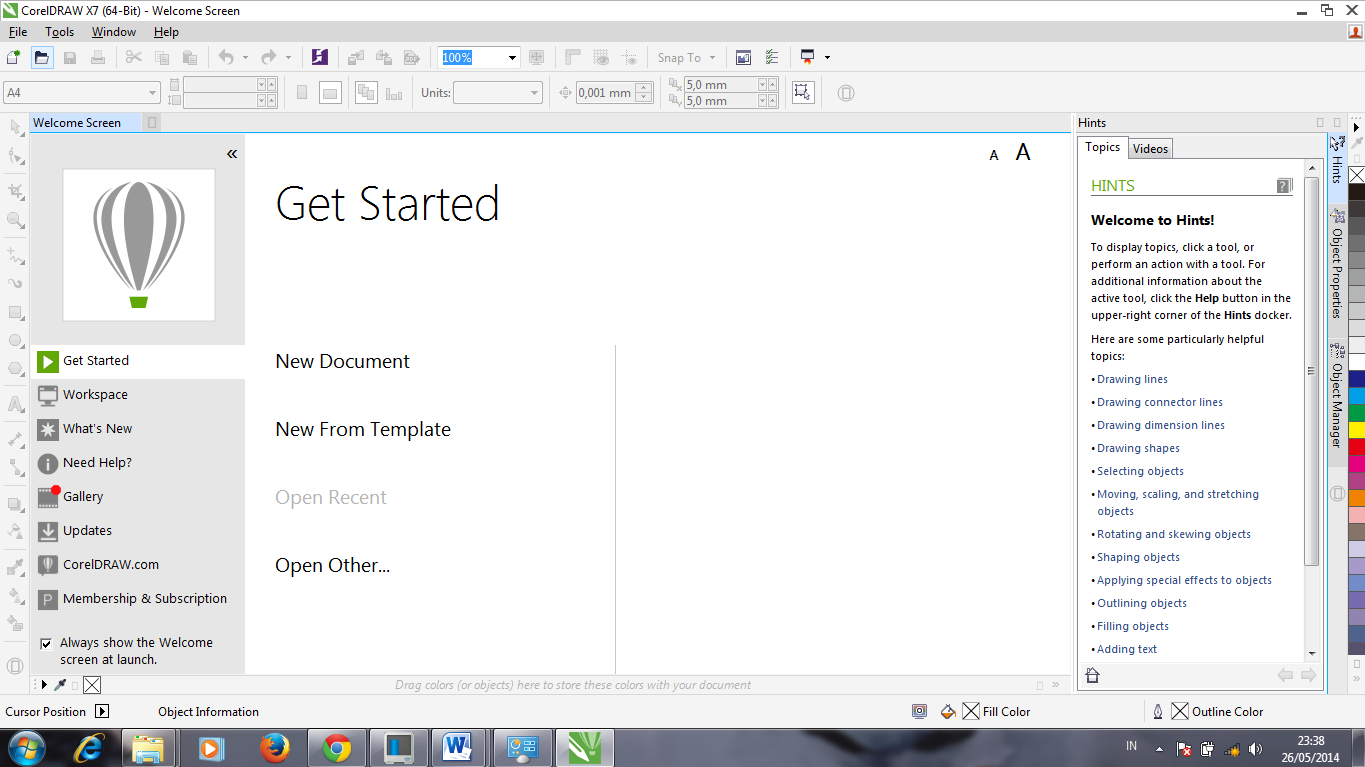
Task: Select the larger text size A
Action: (1023, 152)
